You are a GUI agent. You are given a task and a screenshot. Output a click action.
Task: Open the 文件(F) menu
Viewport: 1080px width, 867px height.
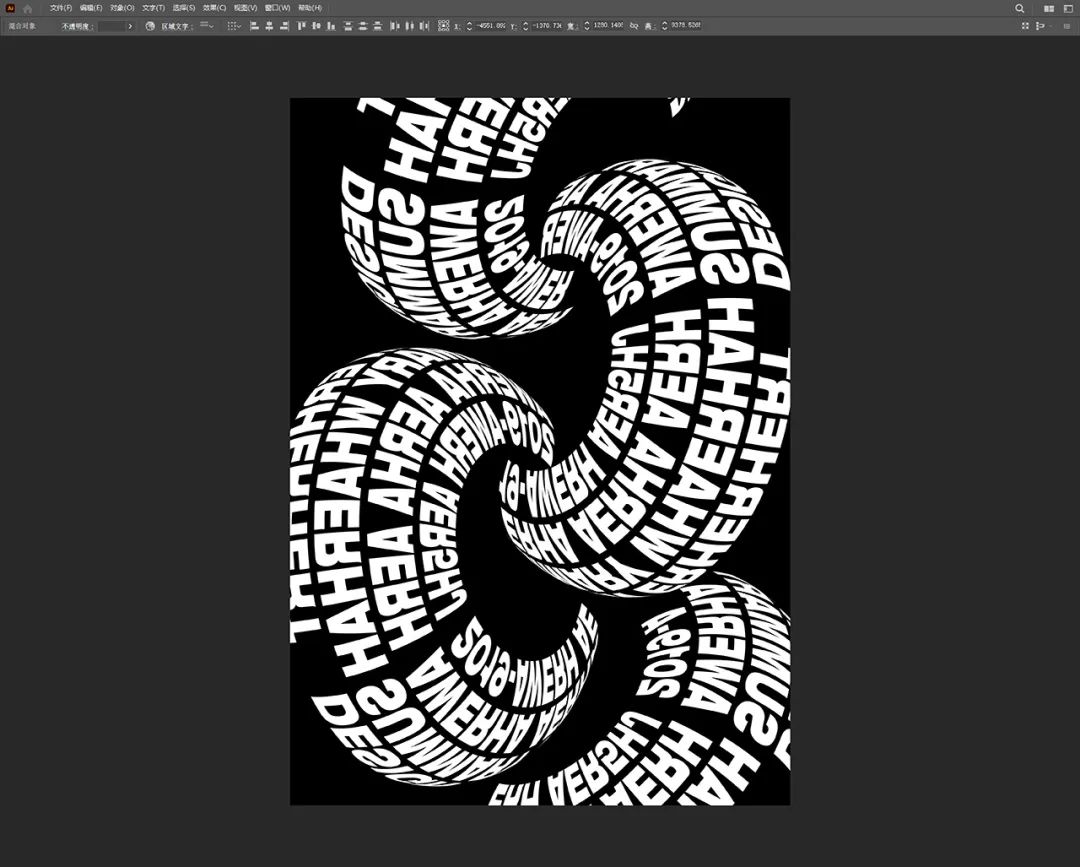[61, 8]
